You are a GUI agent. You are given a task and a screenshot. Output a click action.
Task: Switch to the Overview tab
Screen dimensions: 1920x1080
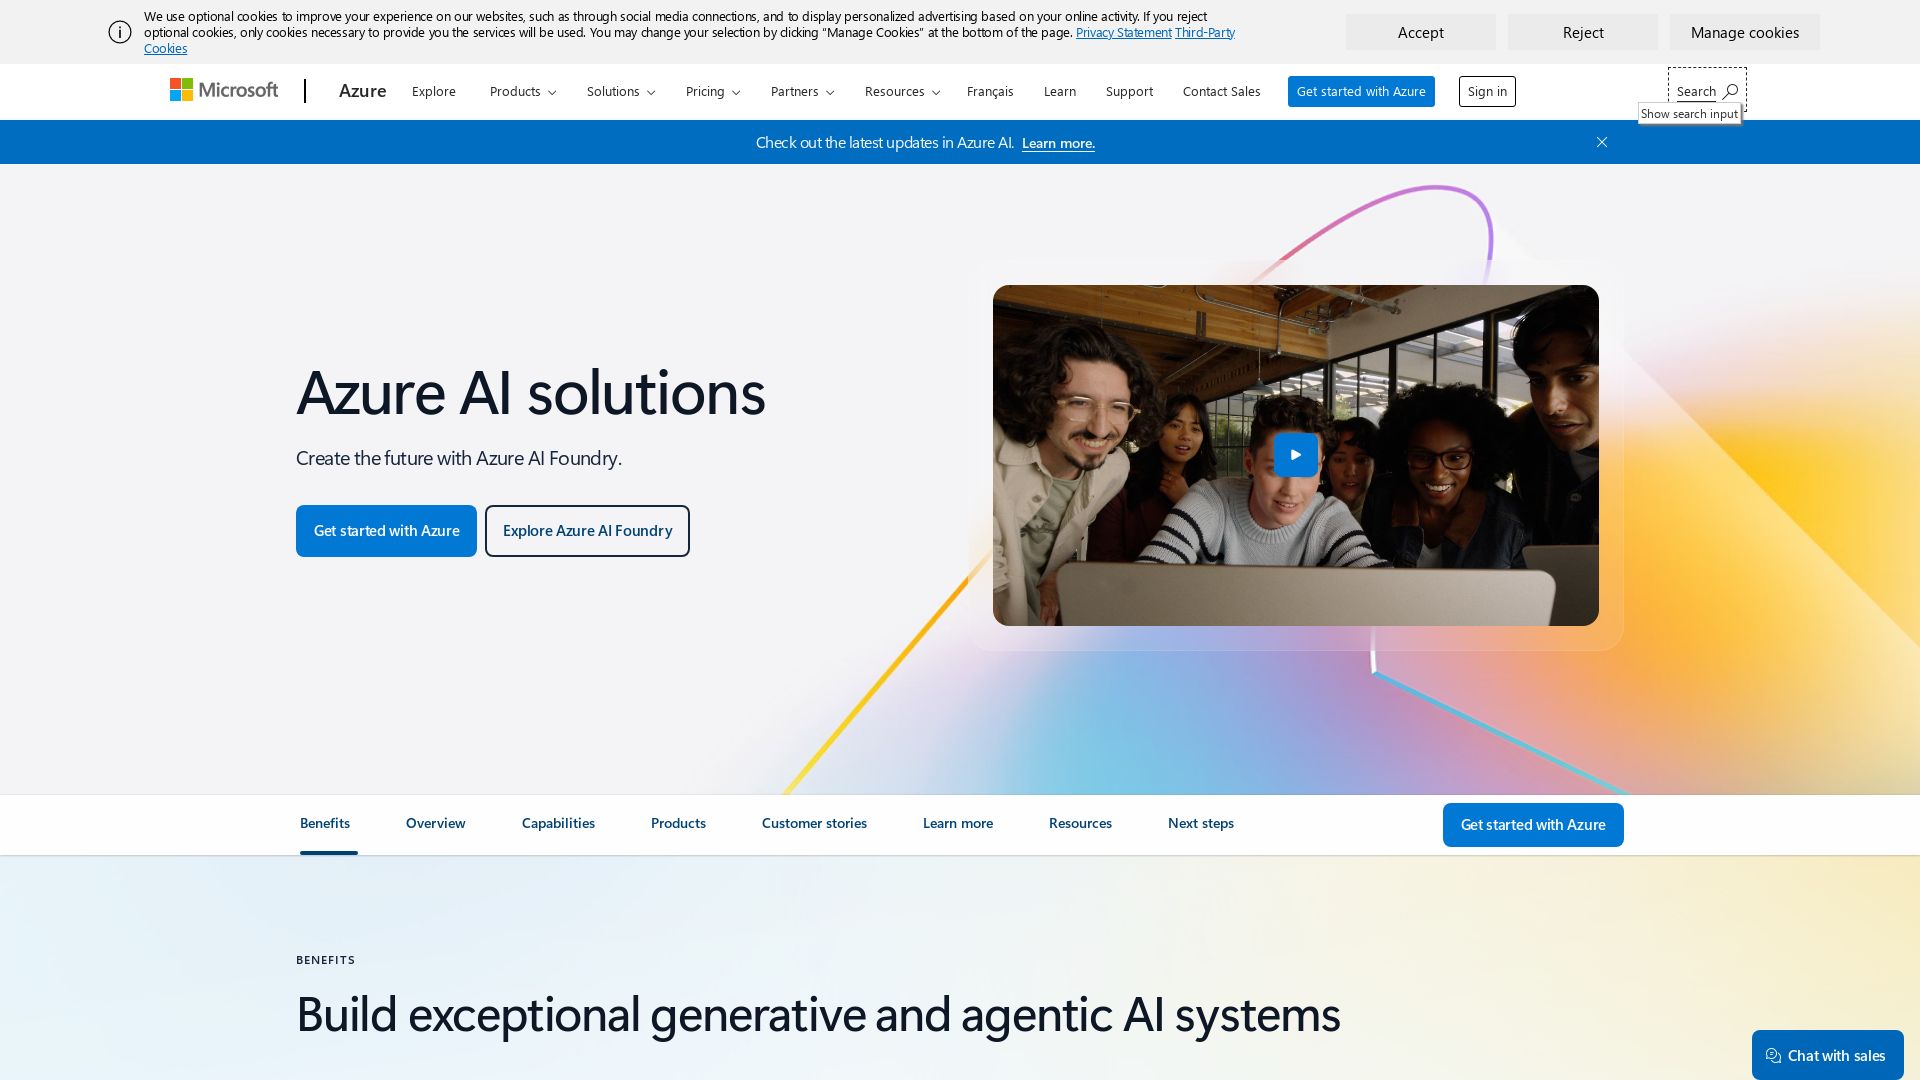tap(435, 823)
